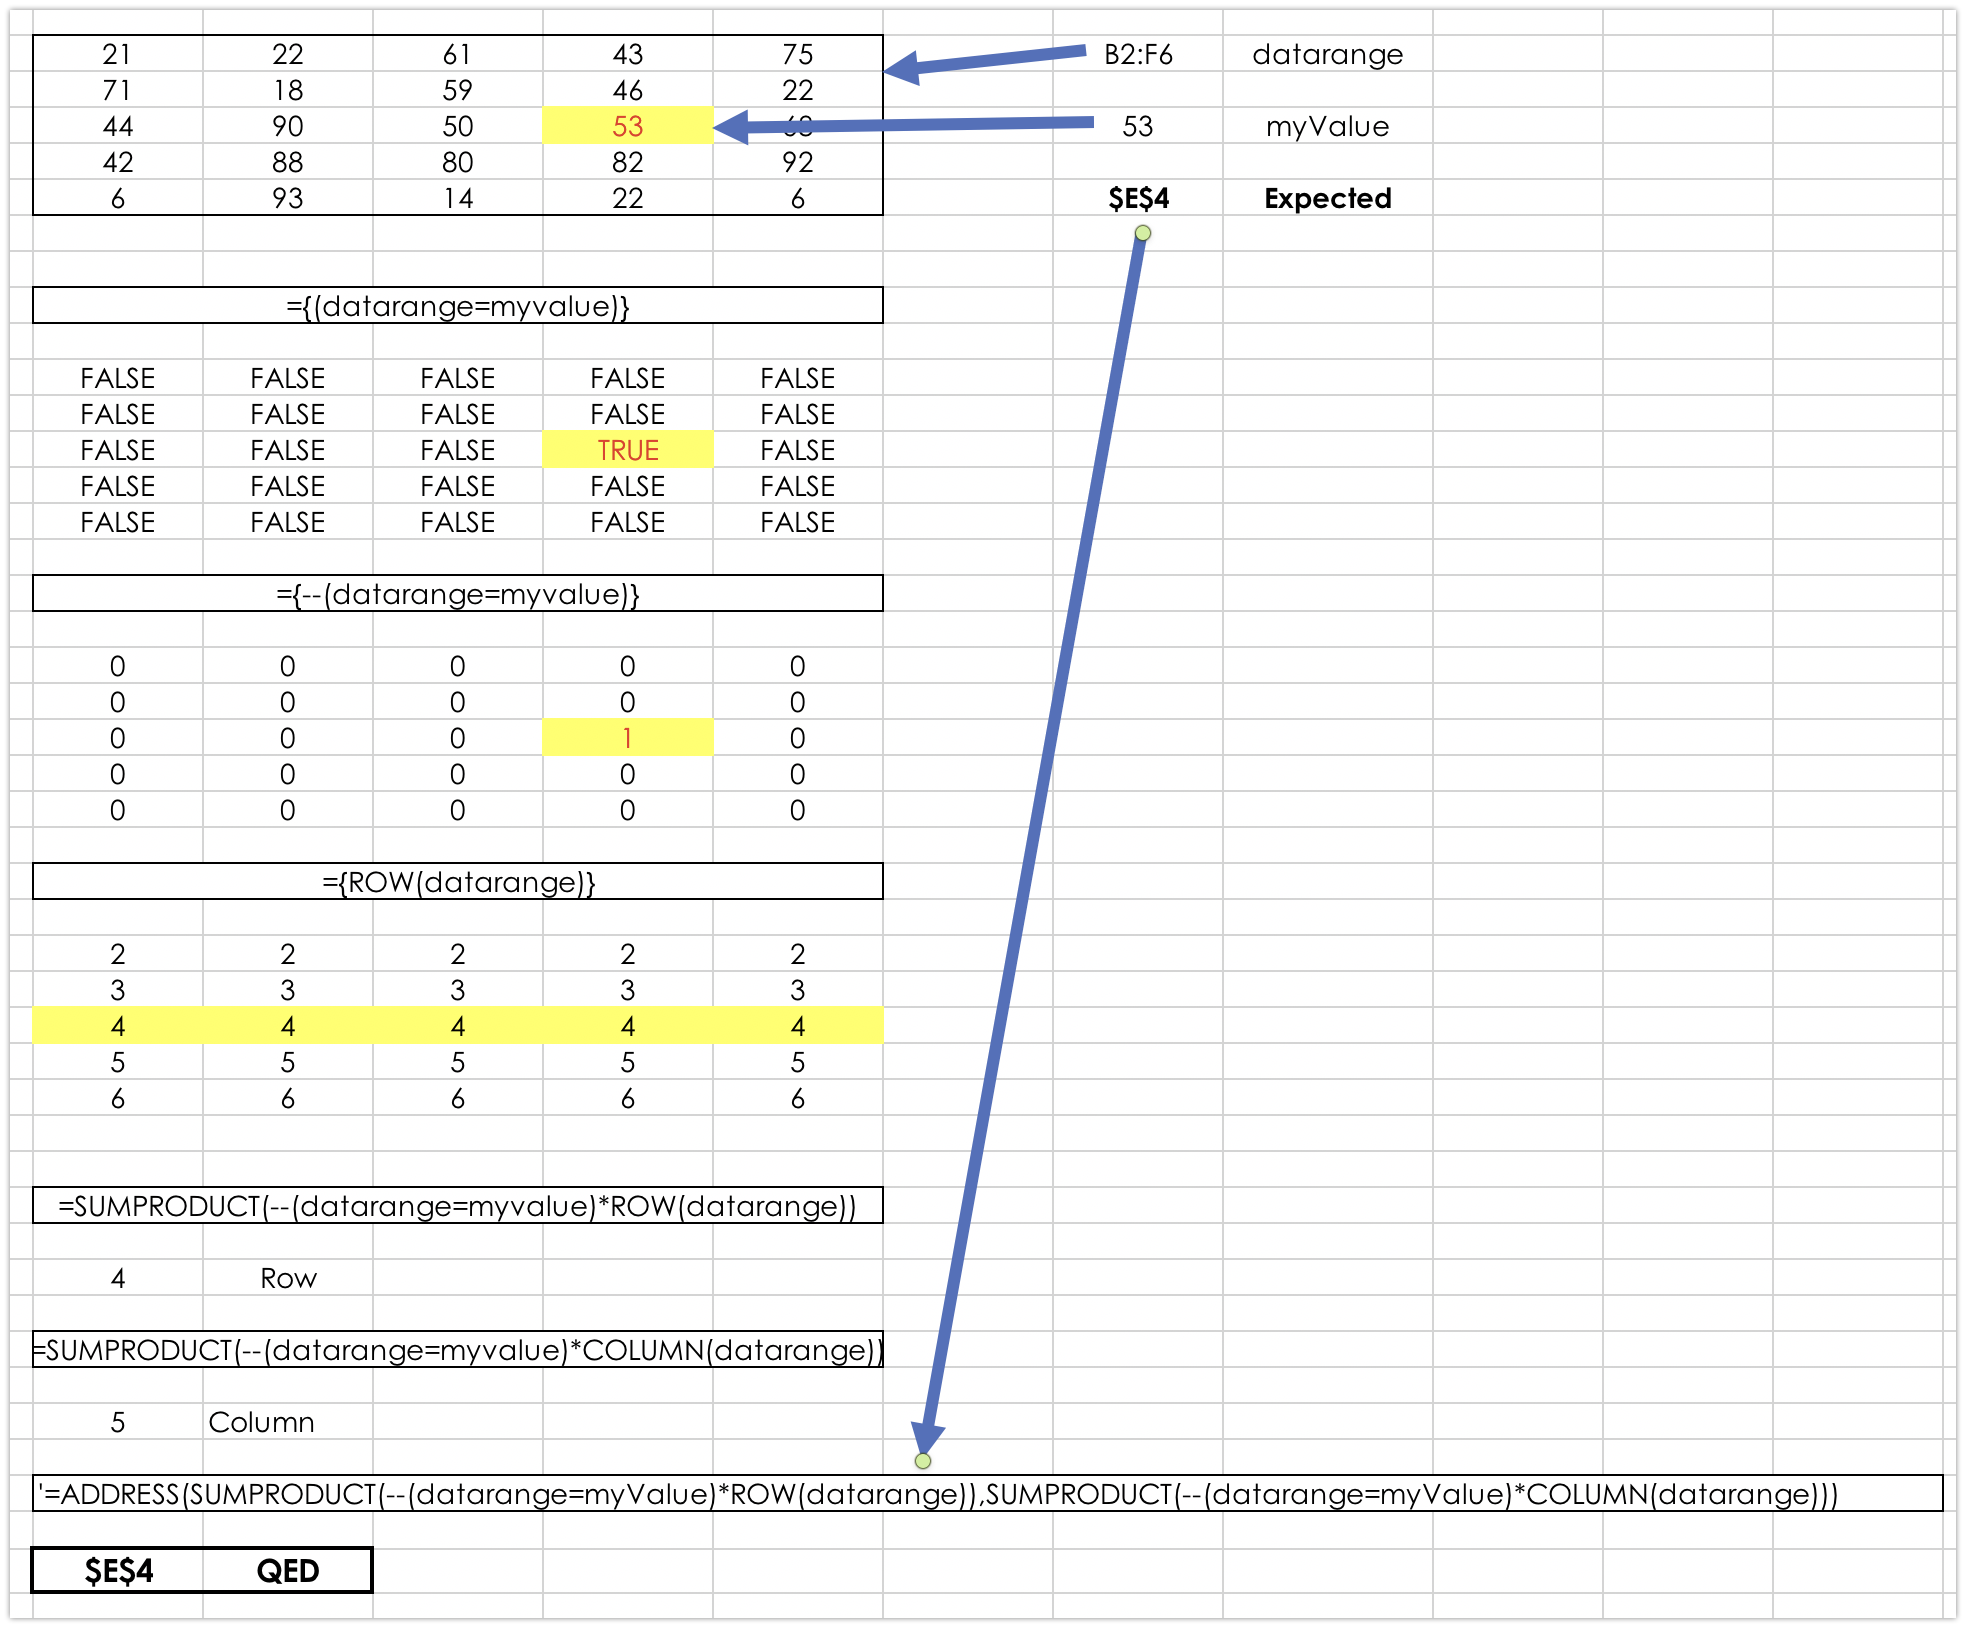Click the Row label cell

coord(288,1278)
